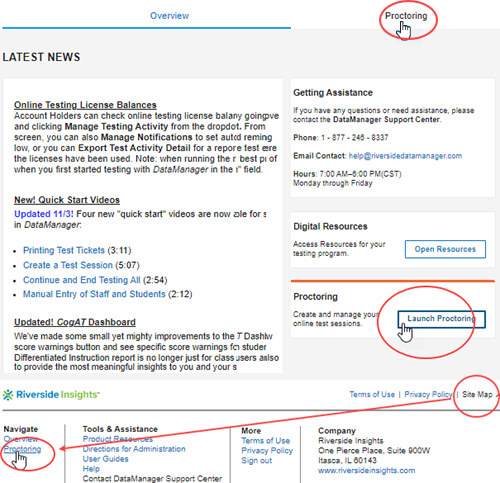Expand the Site Map link
Viewport: 500px width, 483px height.
point(477,394)
